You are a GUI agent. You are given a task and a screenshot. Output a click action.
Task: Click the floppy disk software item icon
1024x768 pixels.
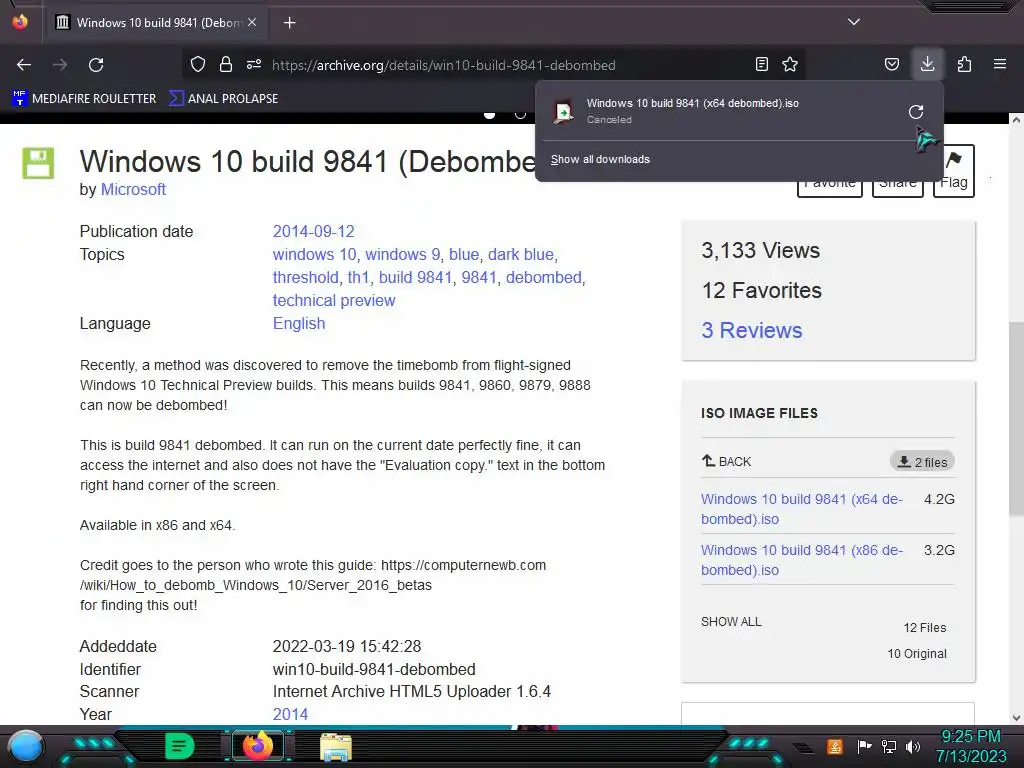[x=38, y=163]
